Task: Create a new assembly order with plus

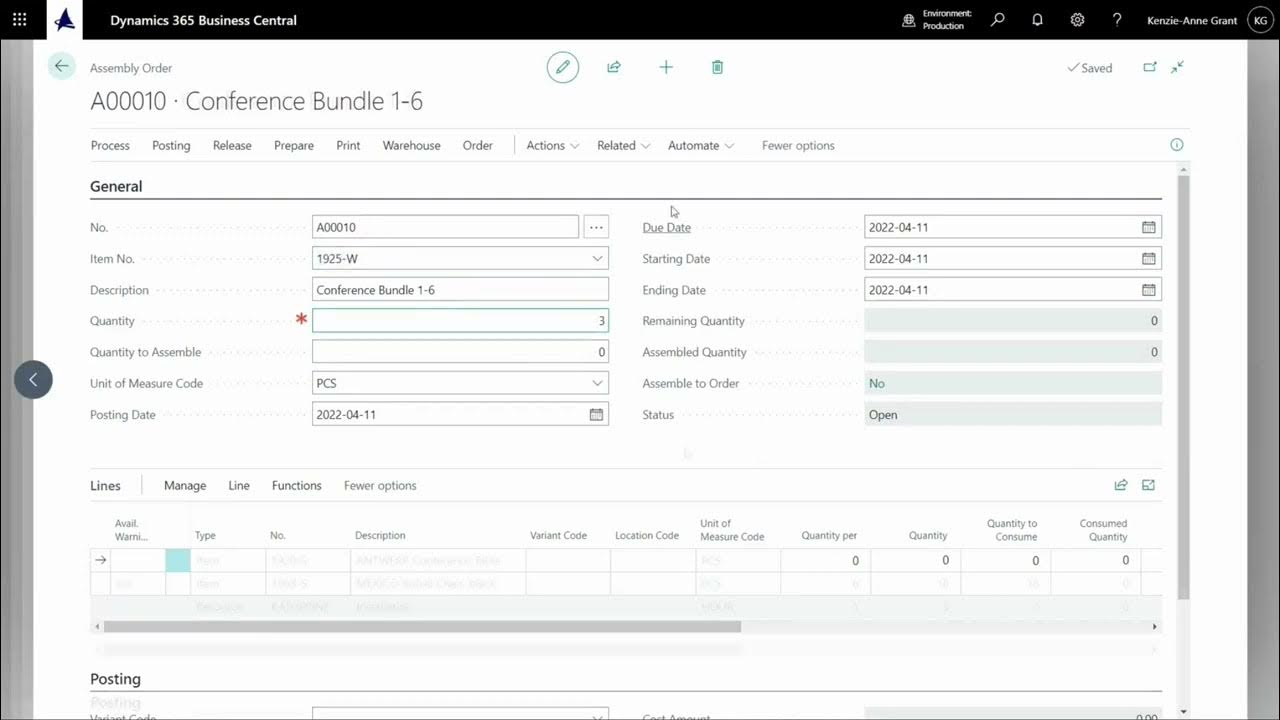Action: (x=666, y=67)
